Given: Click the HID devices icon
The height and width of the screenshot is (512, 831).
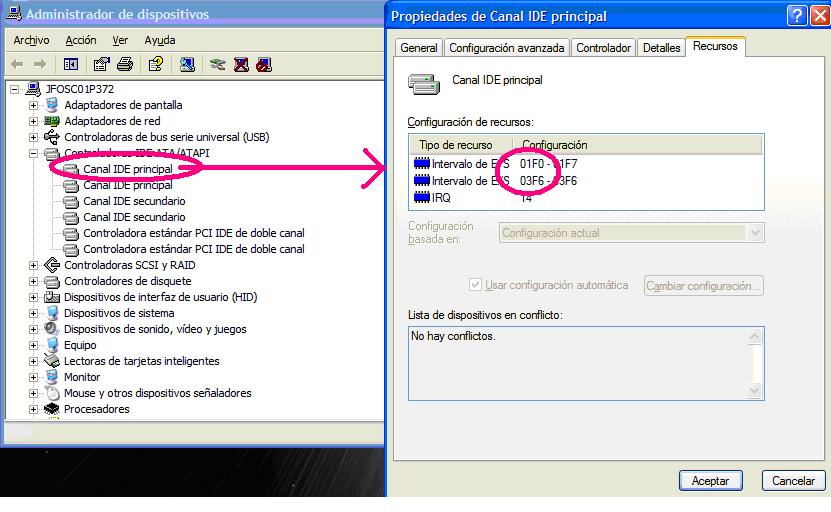Looking at the screenshot, I should click(x=52, y=297).
